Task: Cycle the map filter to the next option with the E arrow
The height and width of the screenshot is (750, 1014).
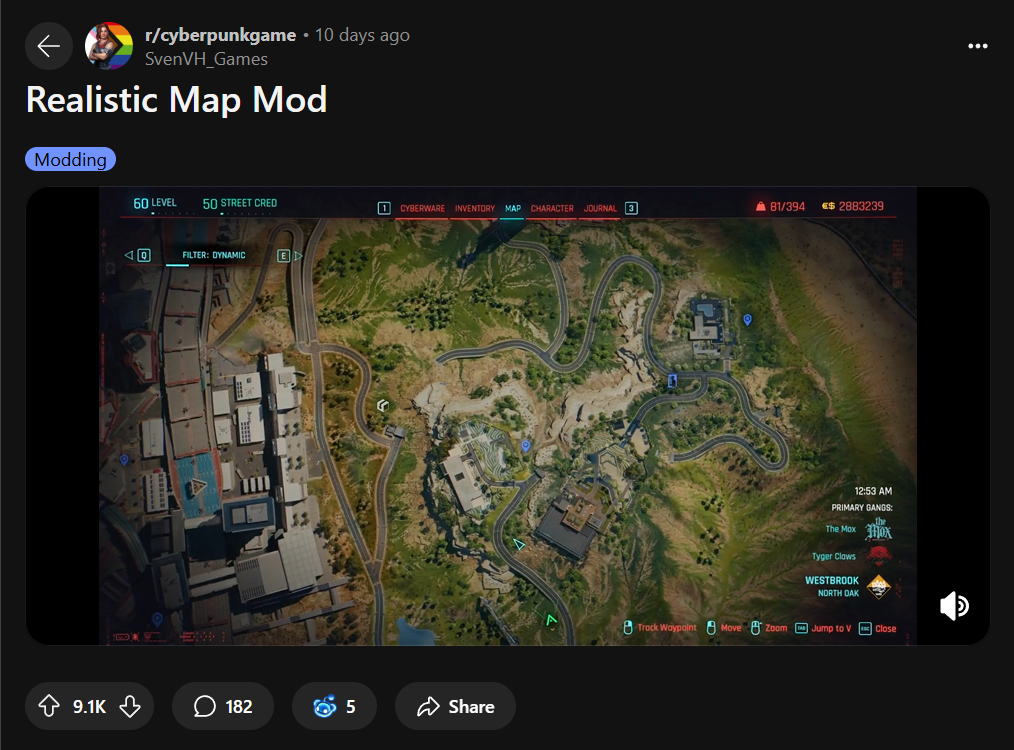Action: coord(290,255)
